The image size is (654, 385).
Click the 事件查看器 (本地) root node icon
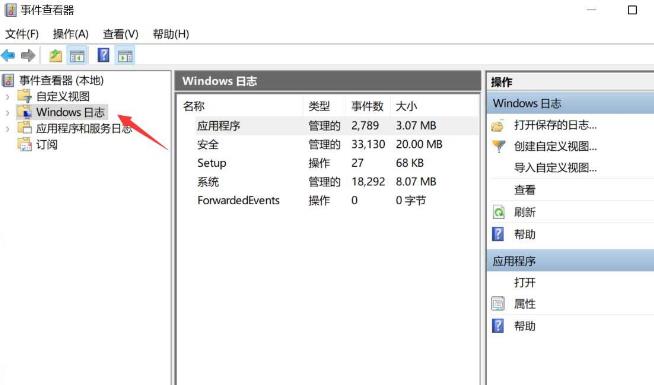(8, 80)
